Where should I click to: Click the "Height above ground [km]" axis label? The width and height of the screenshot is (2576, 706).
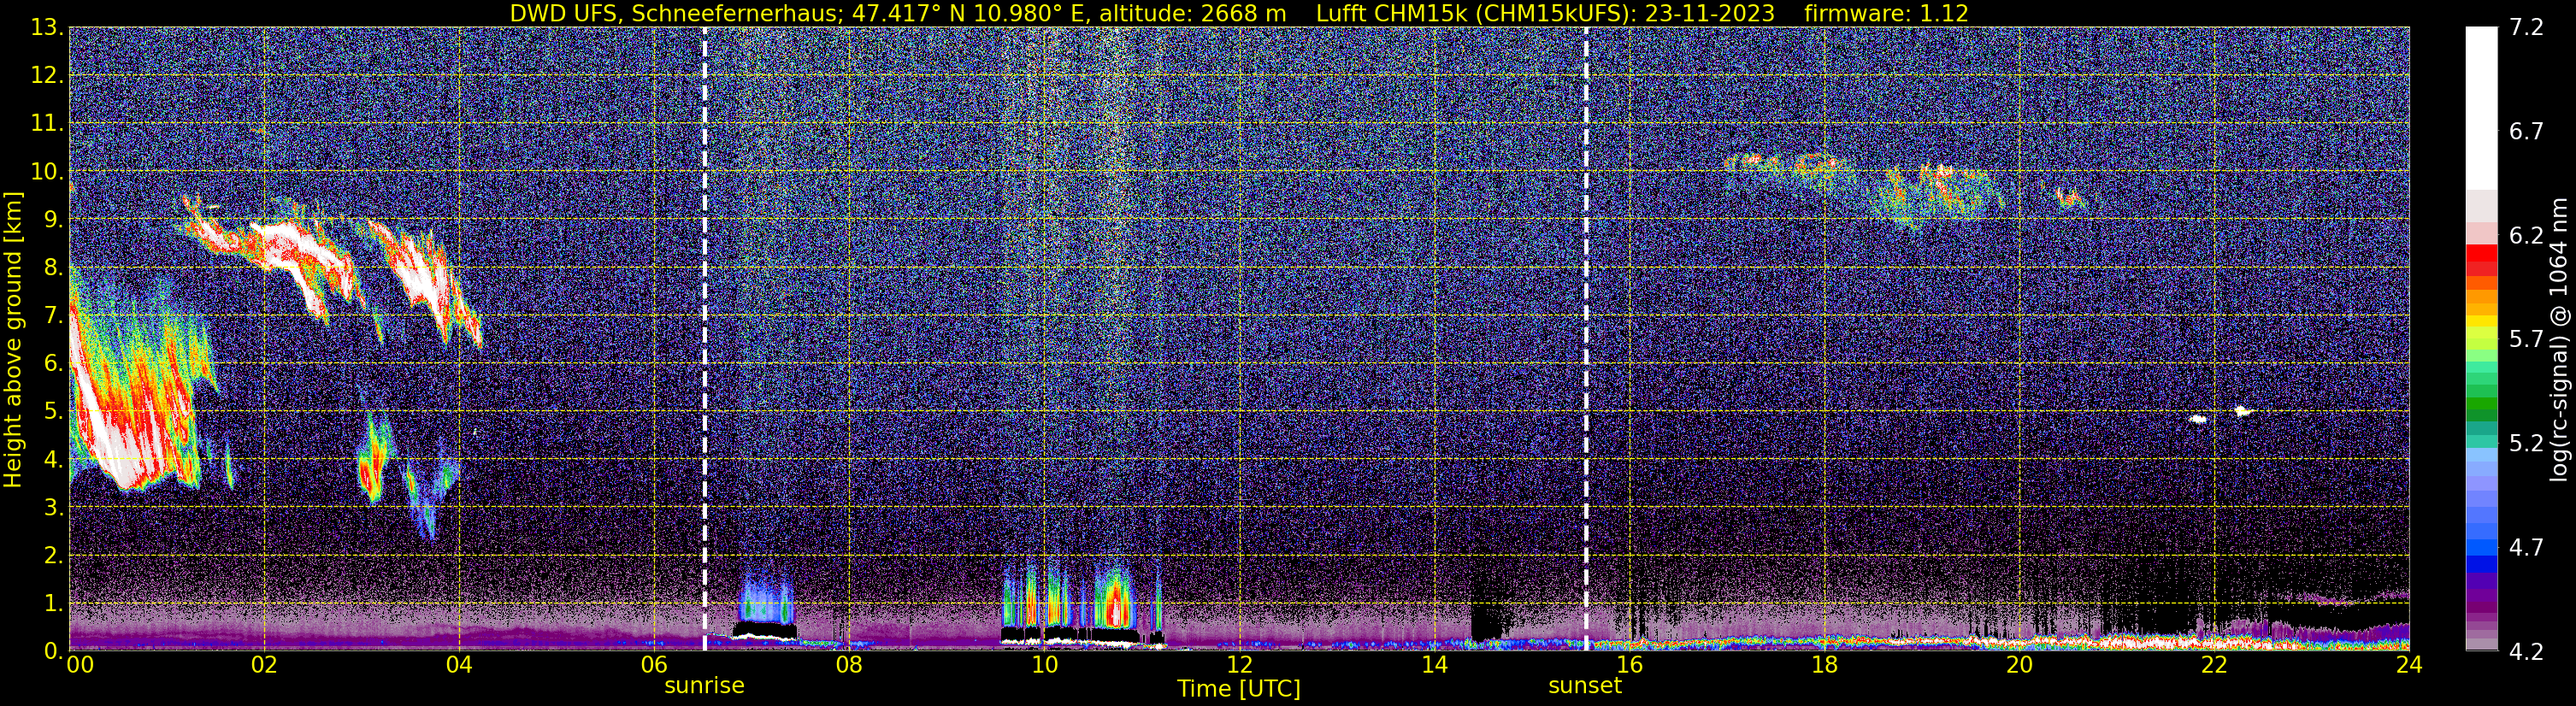click(x=13, y=340)
